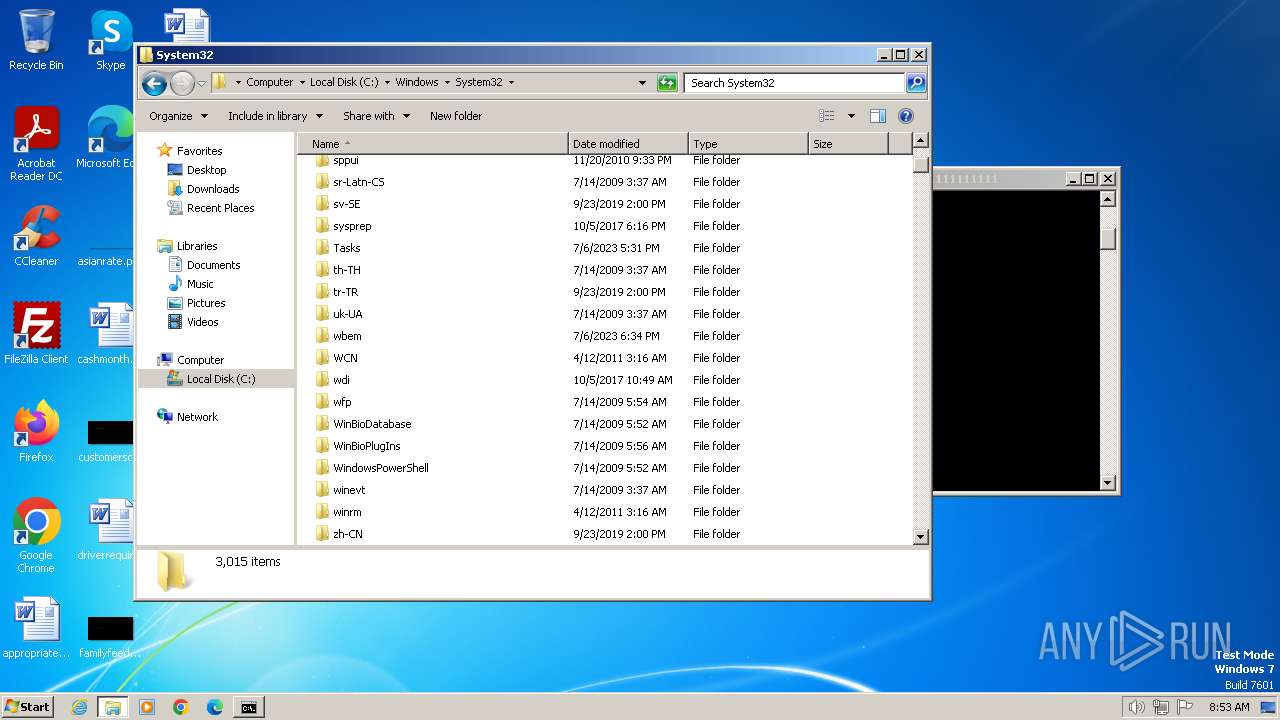1280x720 pixels.
Task: Refresh the System32 folder view
Action: (667, 83)
